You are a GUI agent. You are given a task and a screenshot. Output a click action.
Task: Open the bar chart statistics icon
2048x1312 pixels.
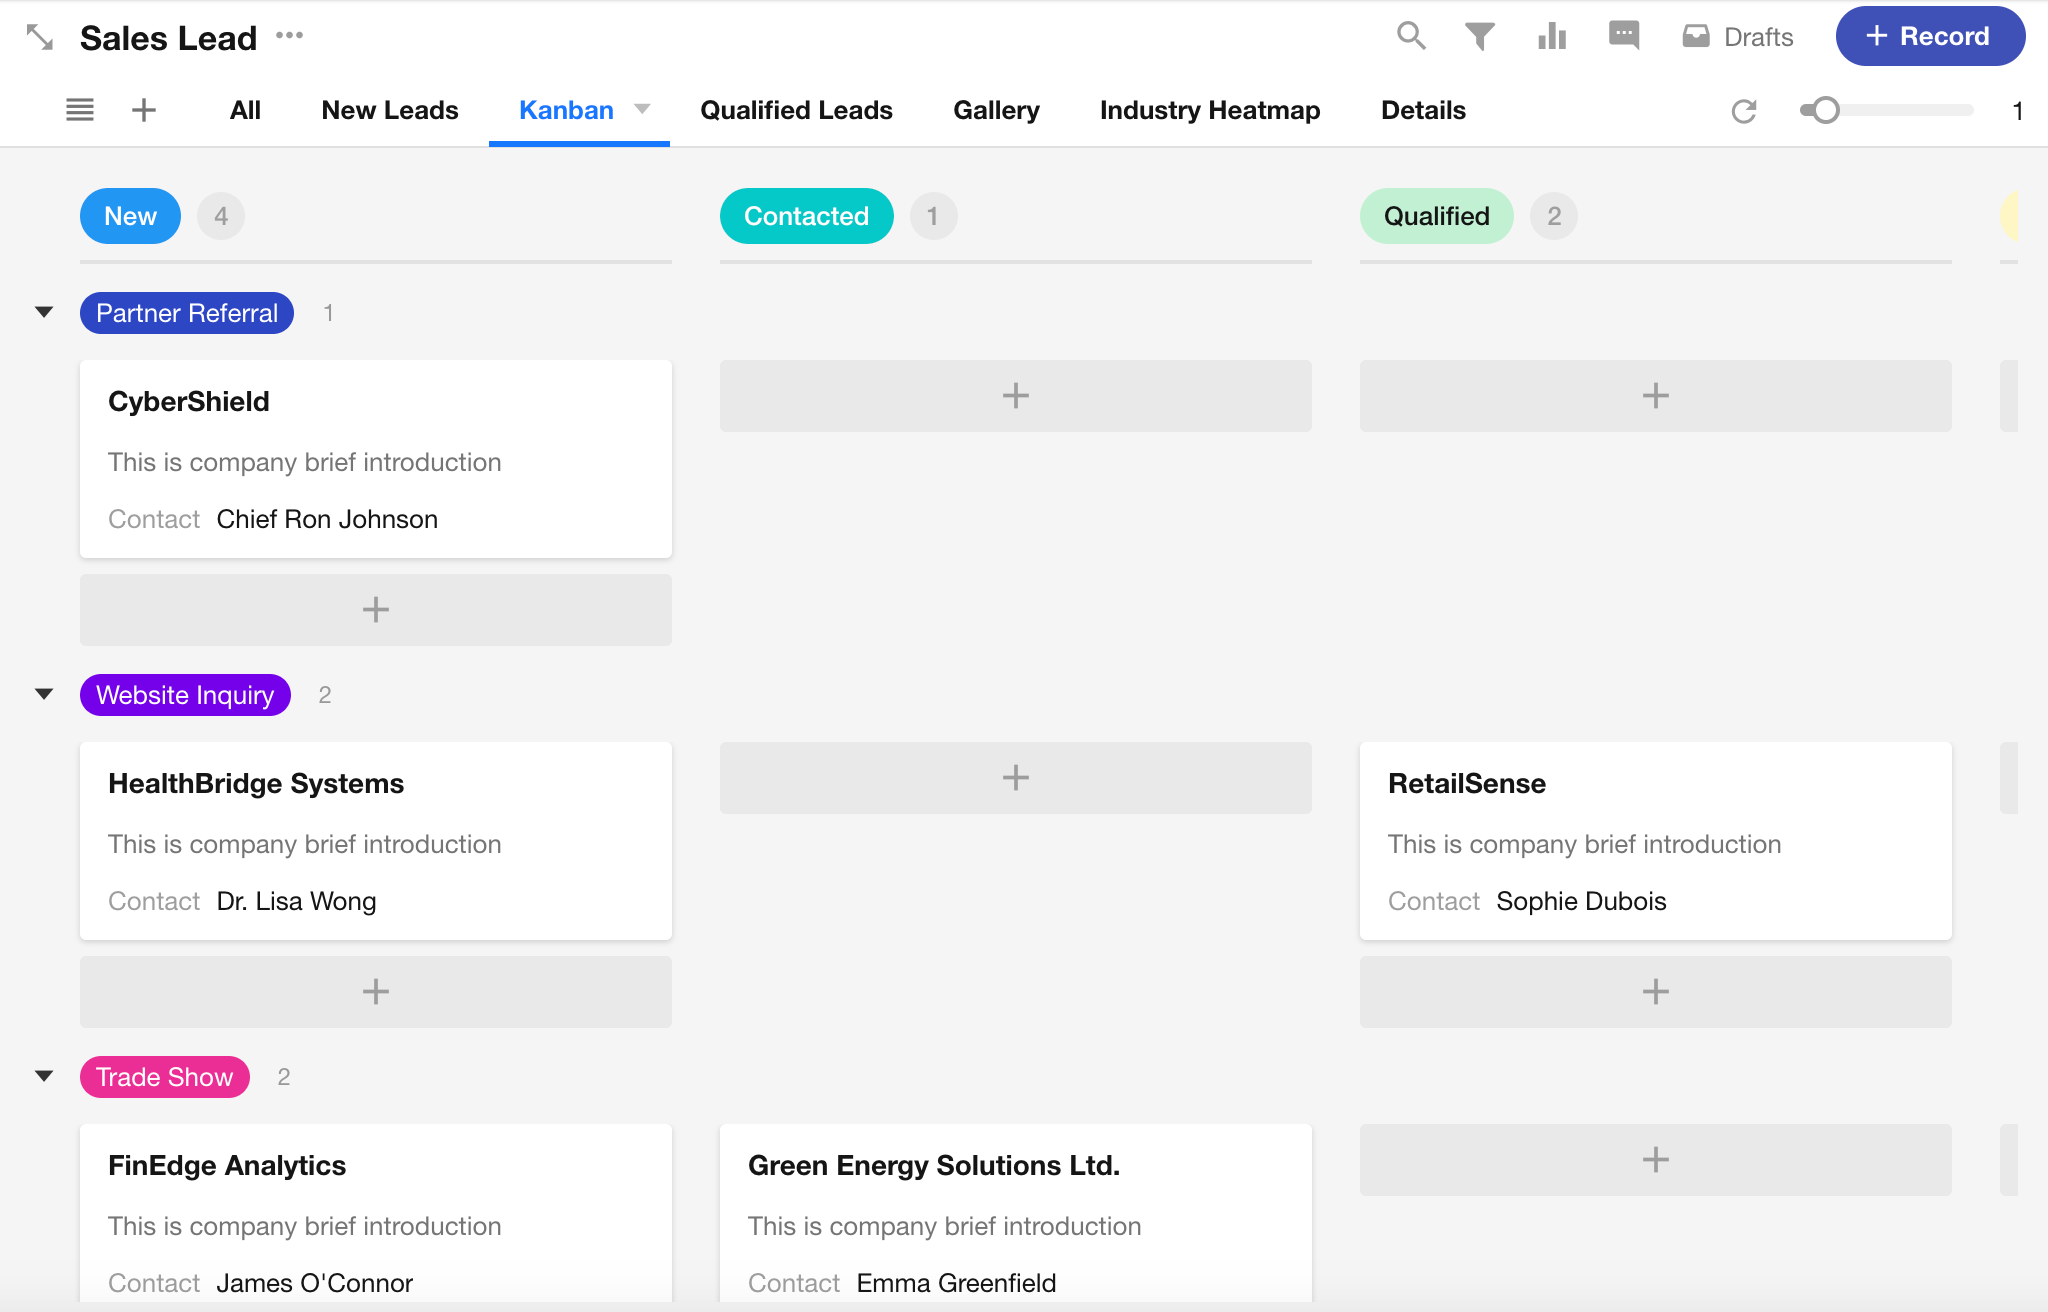pos(1552,37)
